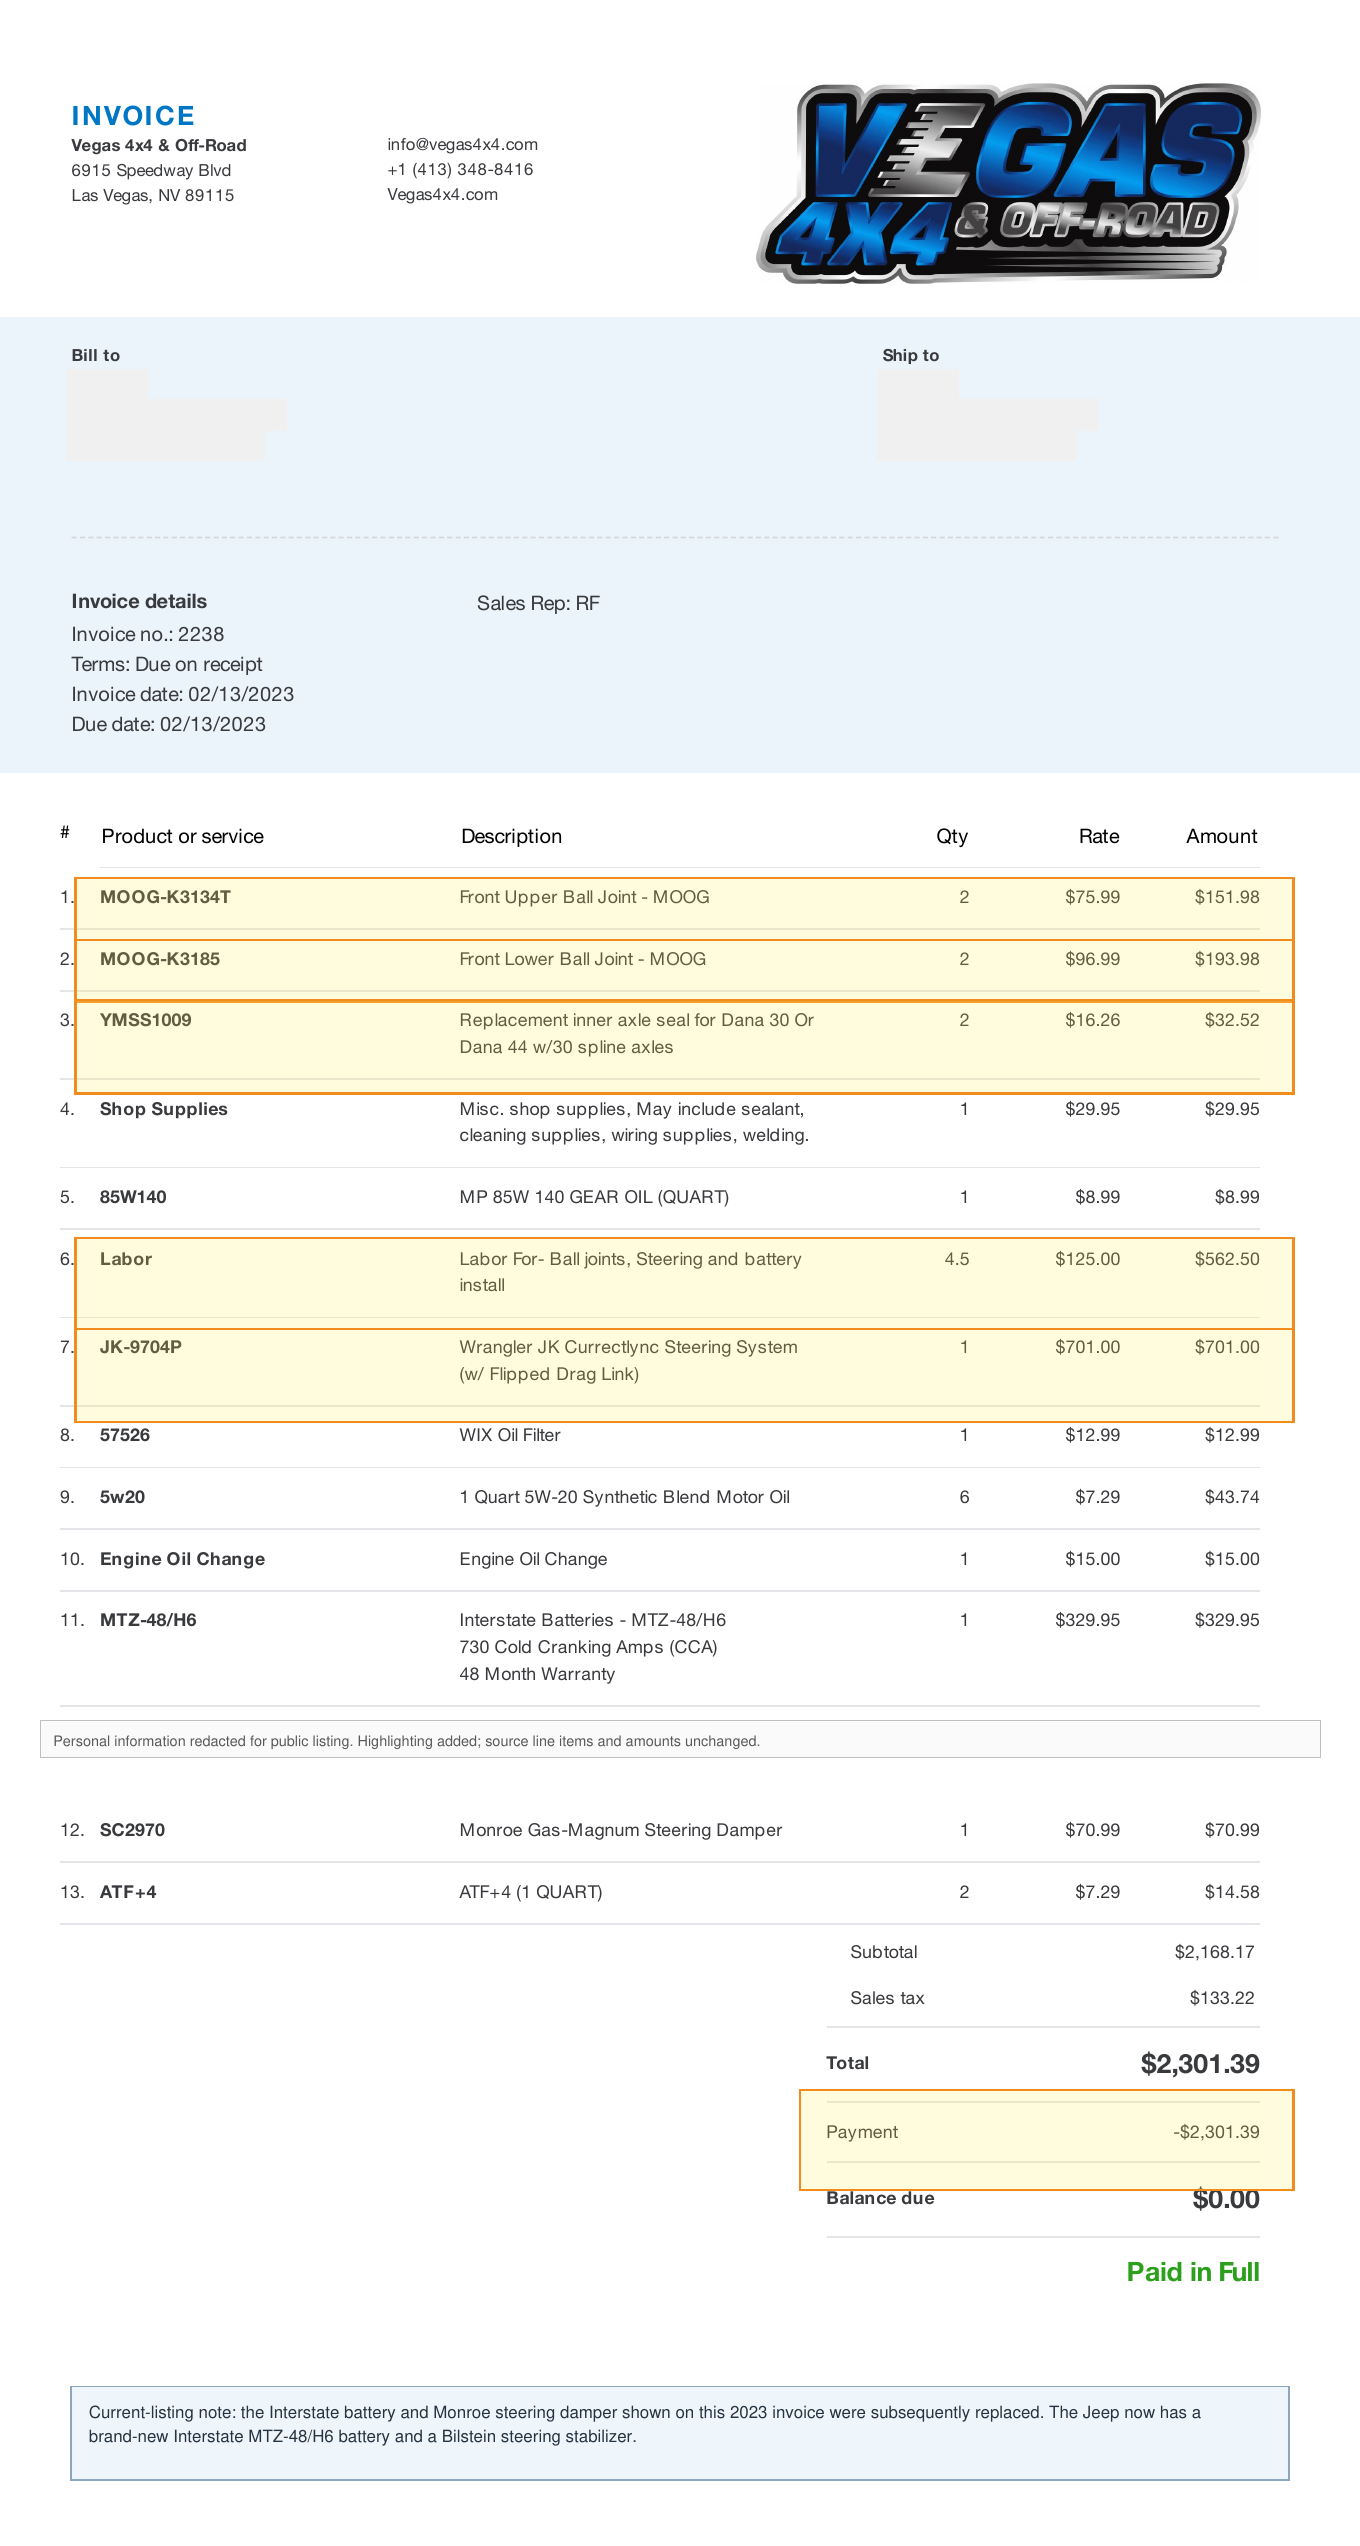Click the company name Vegas 4x4 & Off-Road
Image resolution: width=1360 pixels, height=2546 pixels.
[159, 146]
